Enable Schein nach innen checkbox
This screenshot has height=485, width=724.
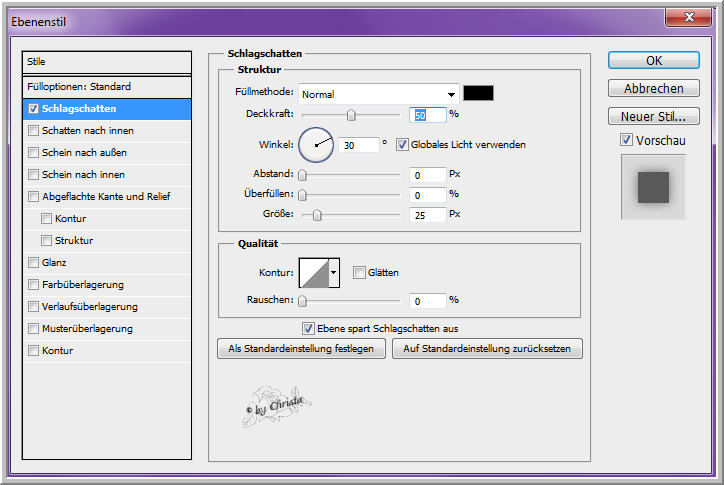coord(33,175)
